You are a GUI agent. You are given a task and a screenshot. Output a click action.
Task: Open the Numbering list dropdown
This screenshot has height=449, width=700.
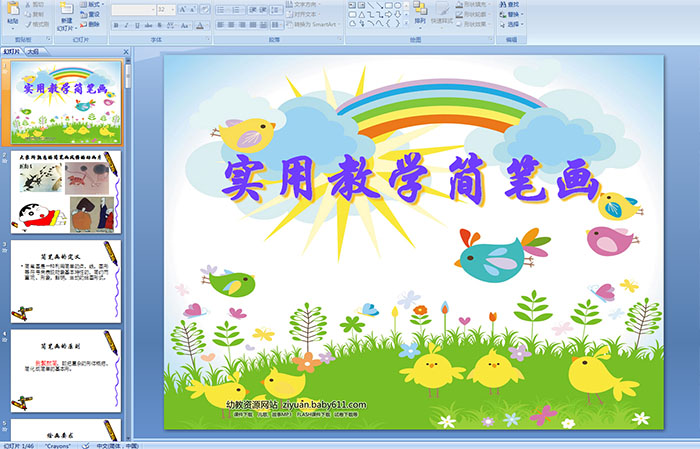point(238,9)
